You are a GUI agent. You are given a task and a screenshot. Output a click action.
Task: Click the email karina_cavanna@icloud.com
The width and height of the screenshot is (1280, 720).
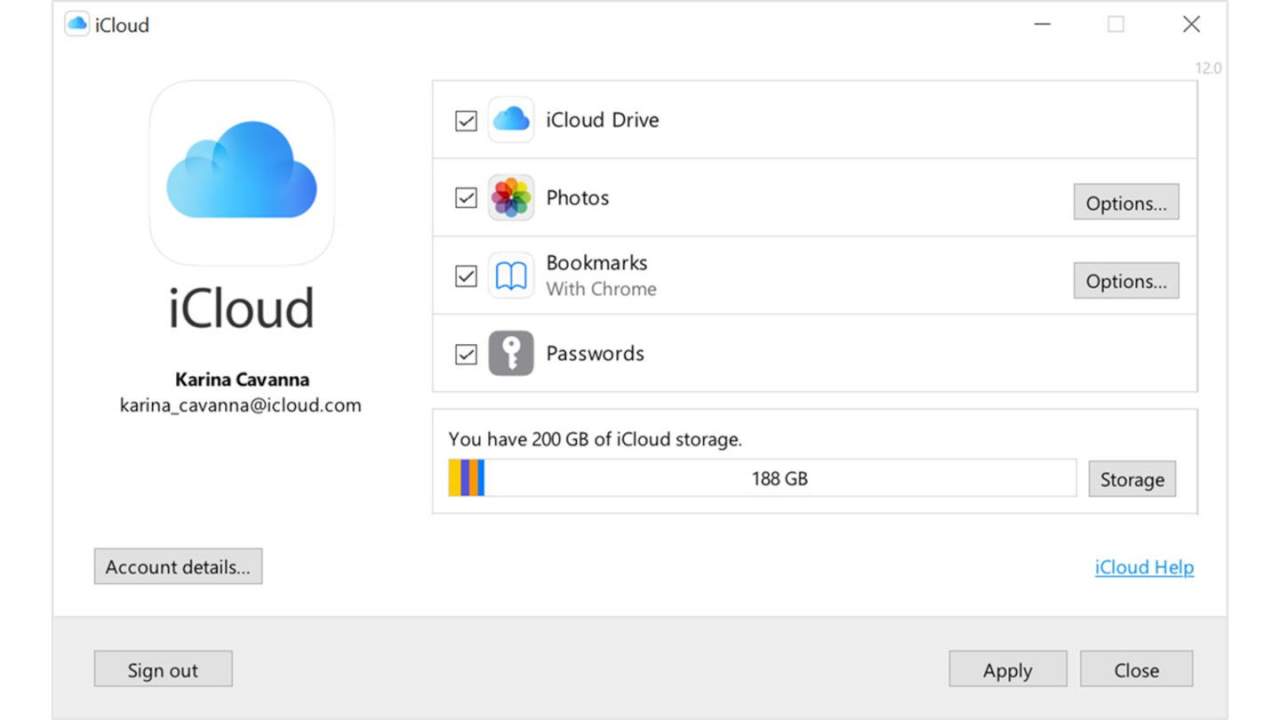(241, 405)
